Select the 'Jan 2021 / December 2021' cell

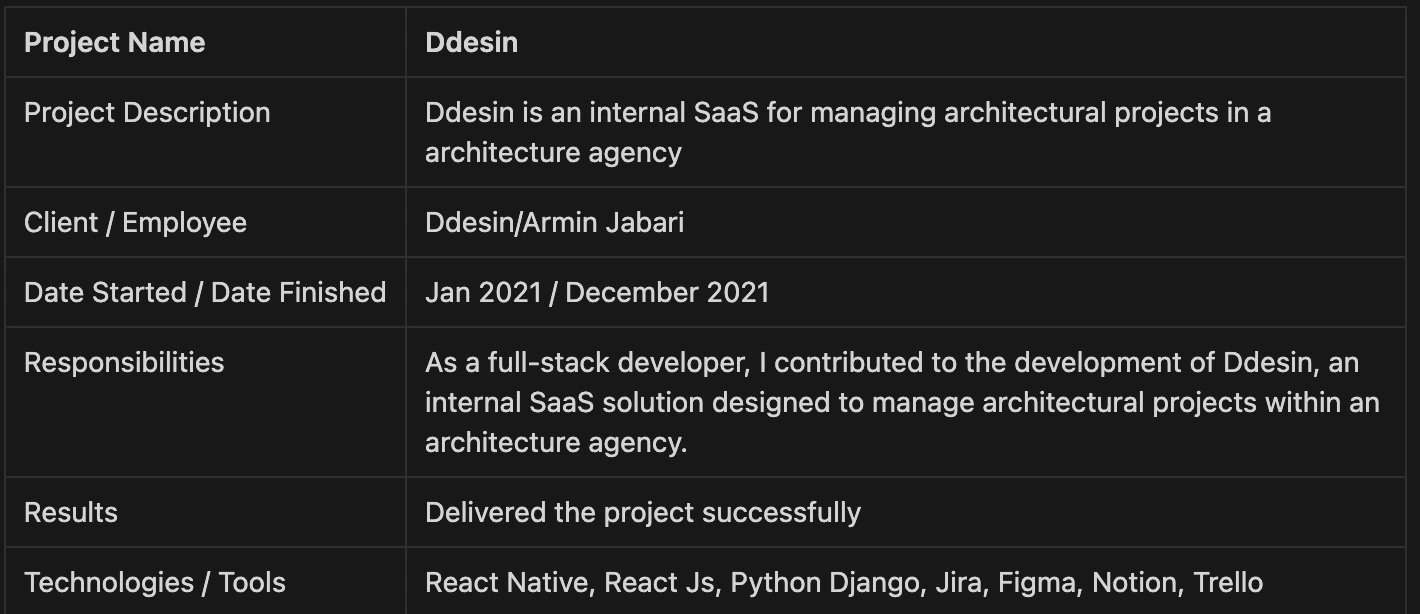[x=597, y=292]
